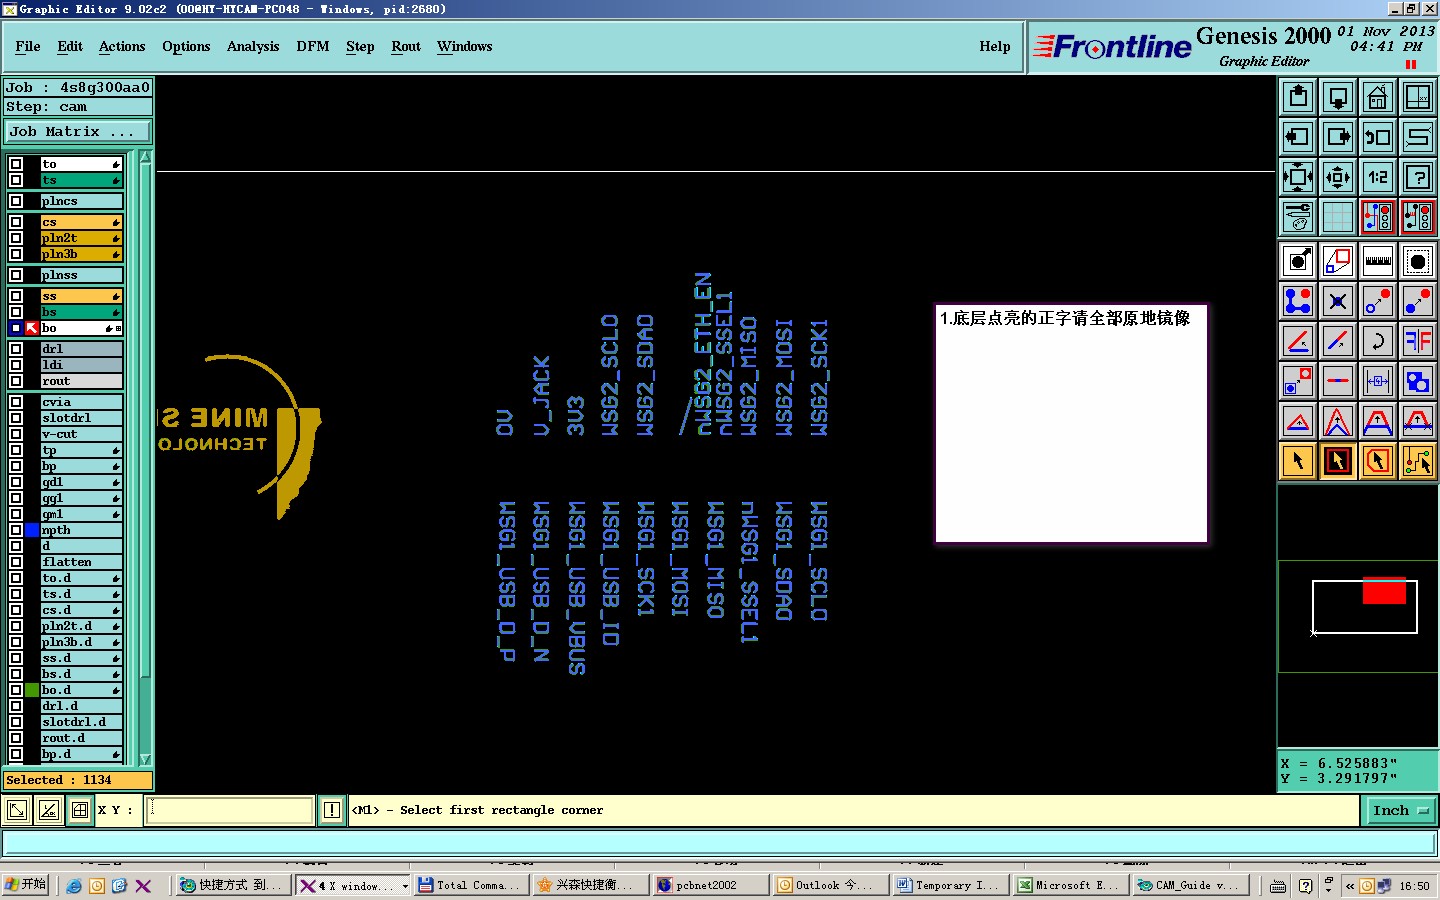
Task: Toggle checkbox for layer ss
Action: (16, 296)
